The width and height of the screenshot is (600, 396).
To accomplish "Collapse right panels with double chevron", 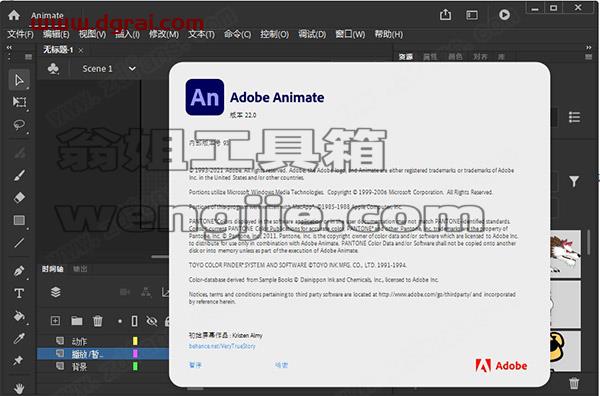I will point(589,47).
